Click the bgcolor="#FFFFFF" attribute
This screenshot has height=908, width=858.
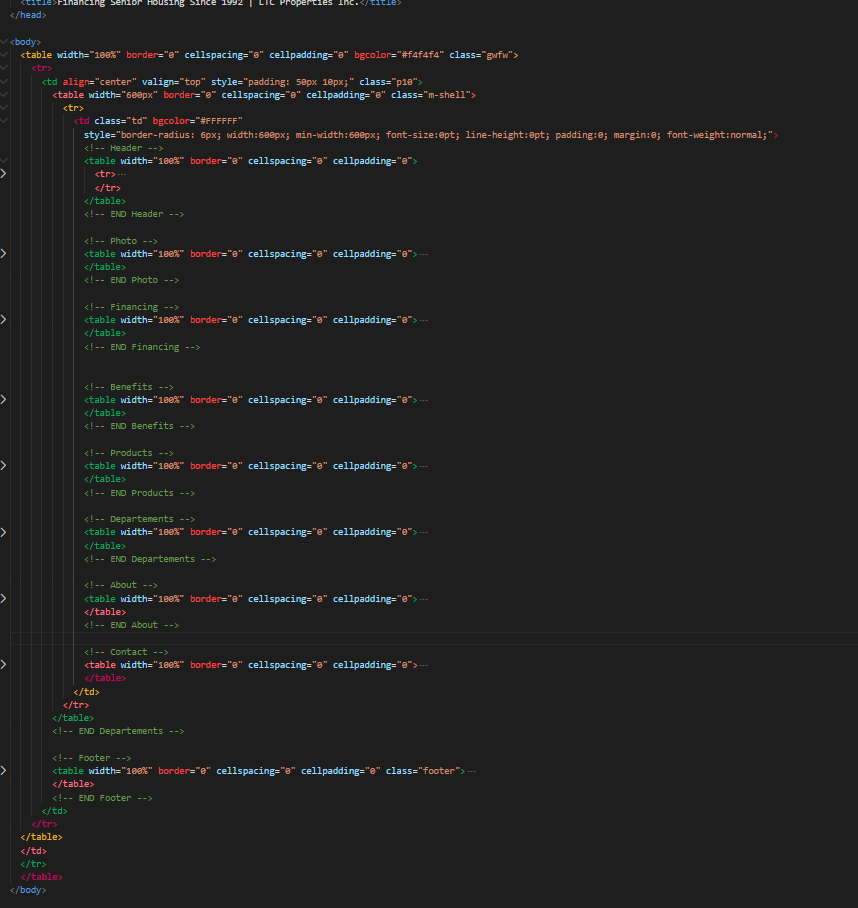point(197,121)
